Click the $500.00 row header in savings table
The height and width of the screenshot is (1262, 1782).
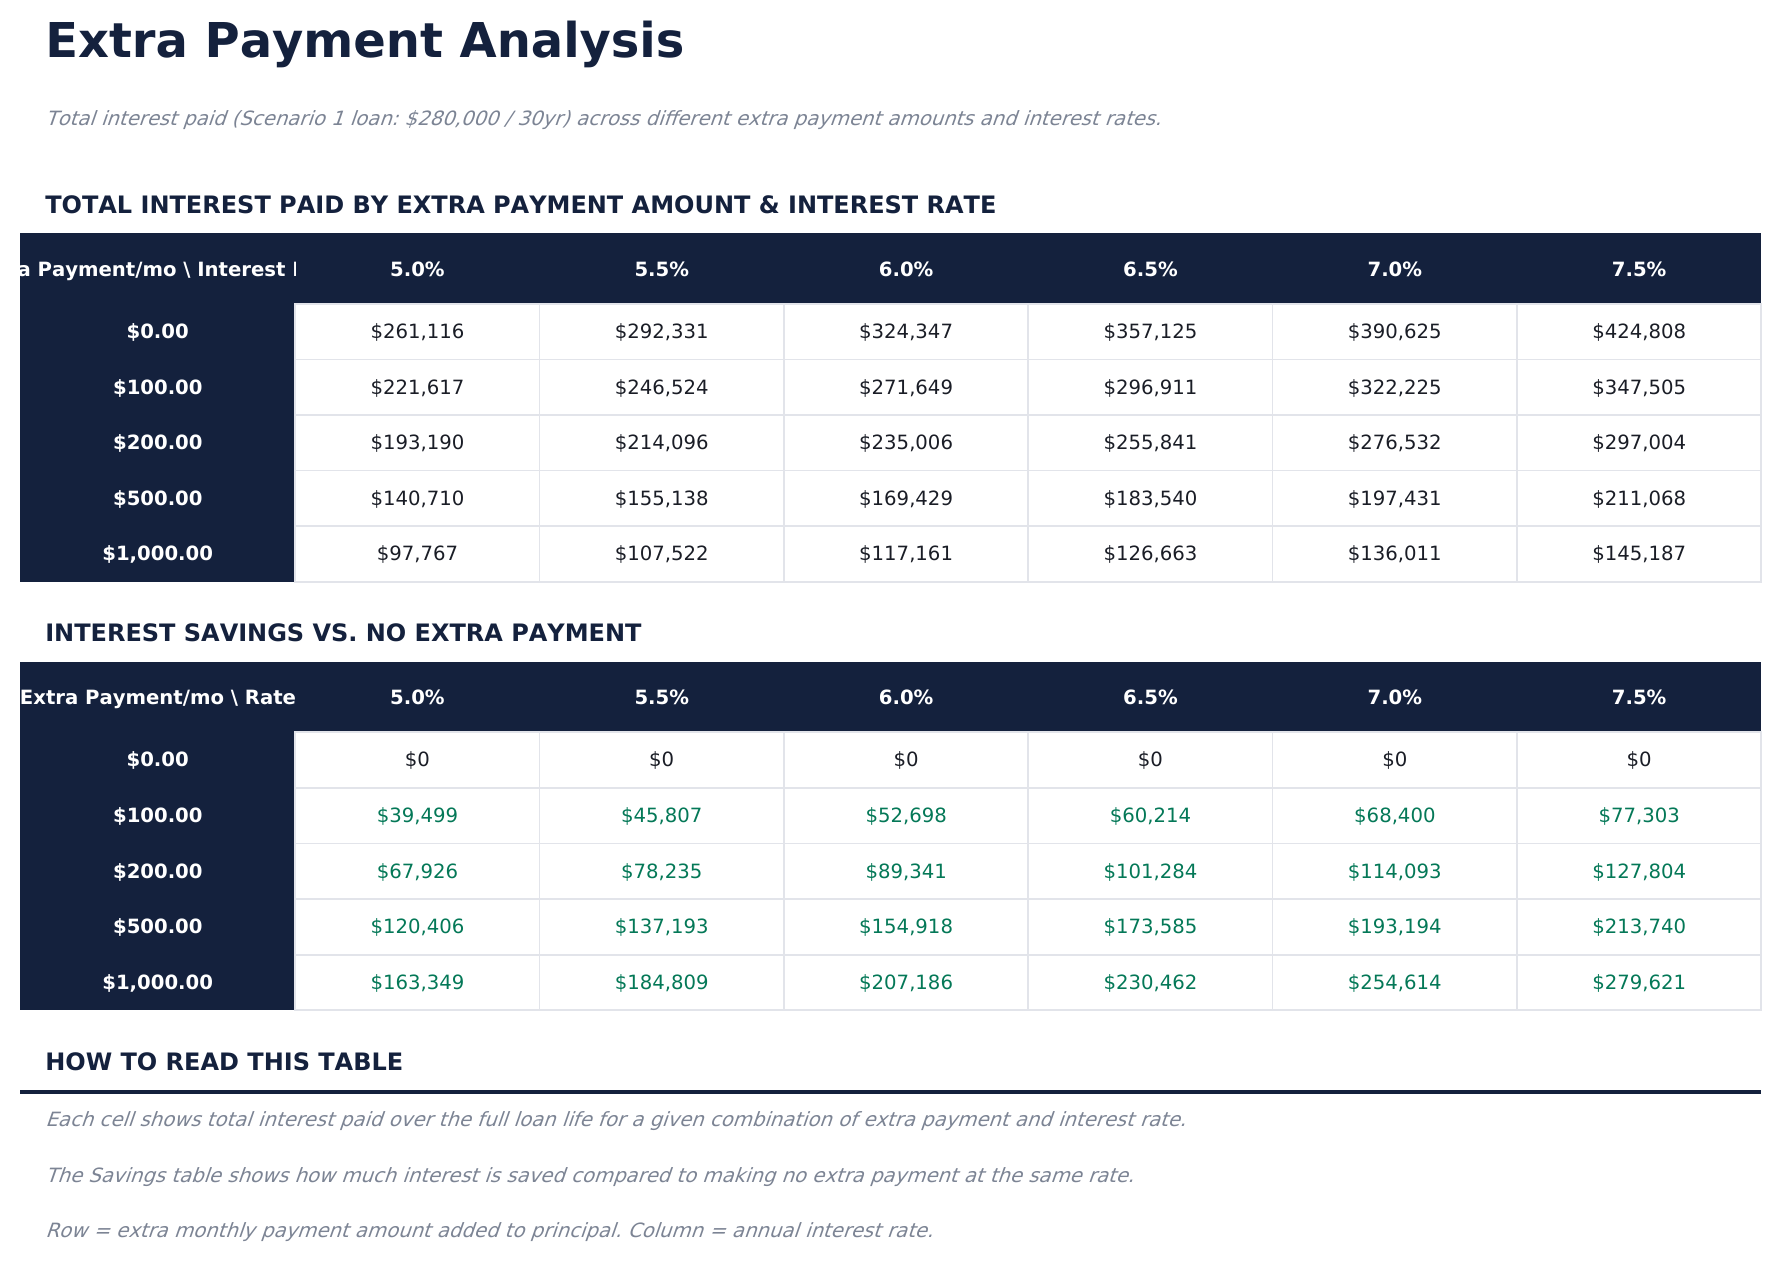[158, 926]
